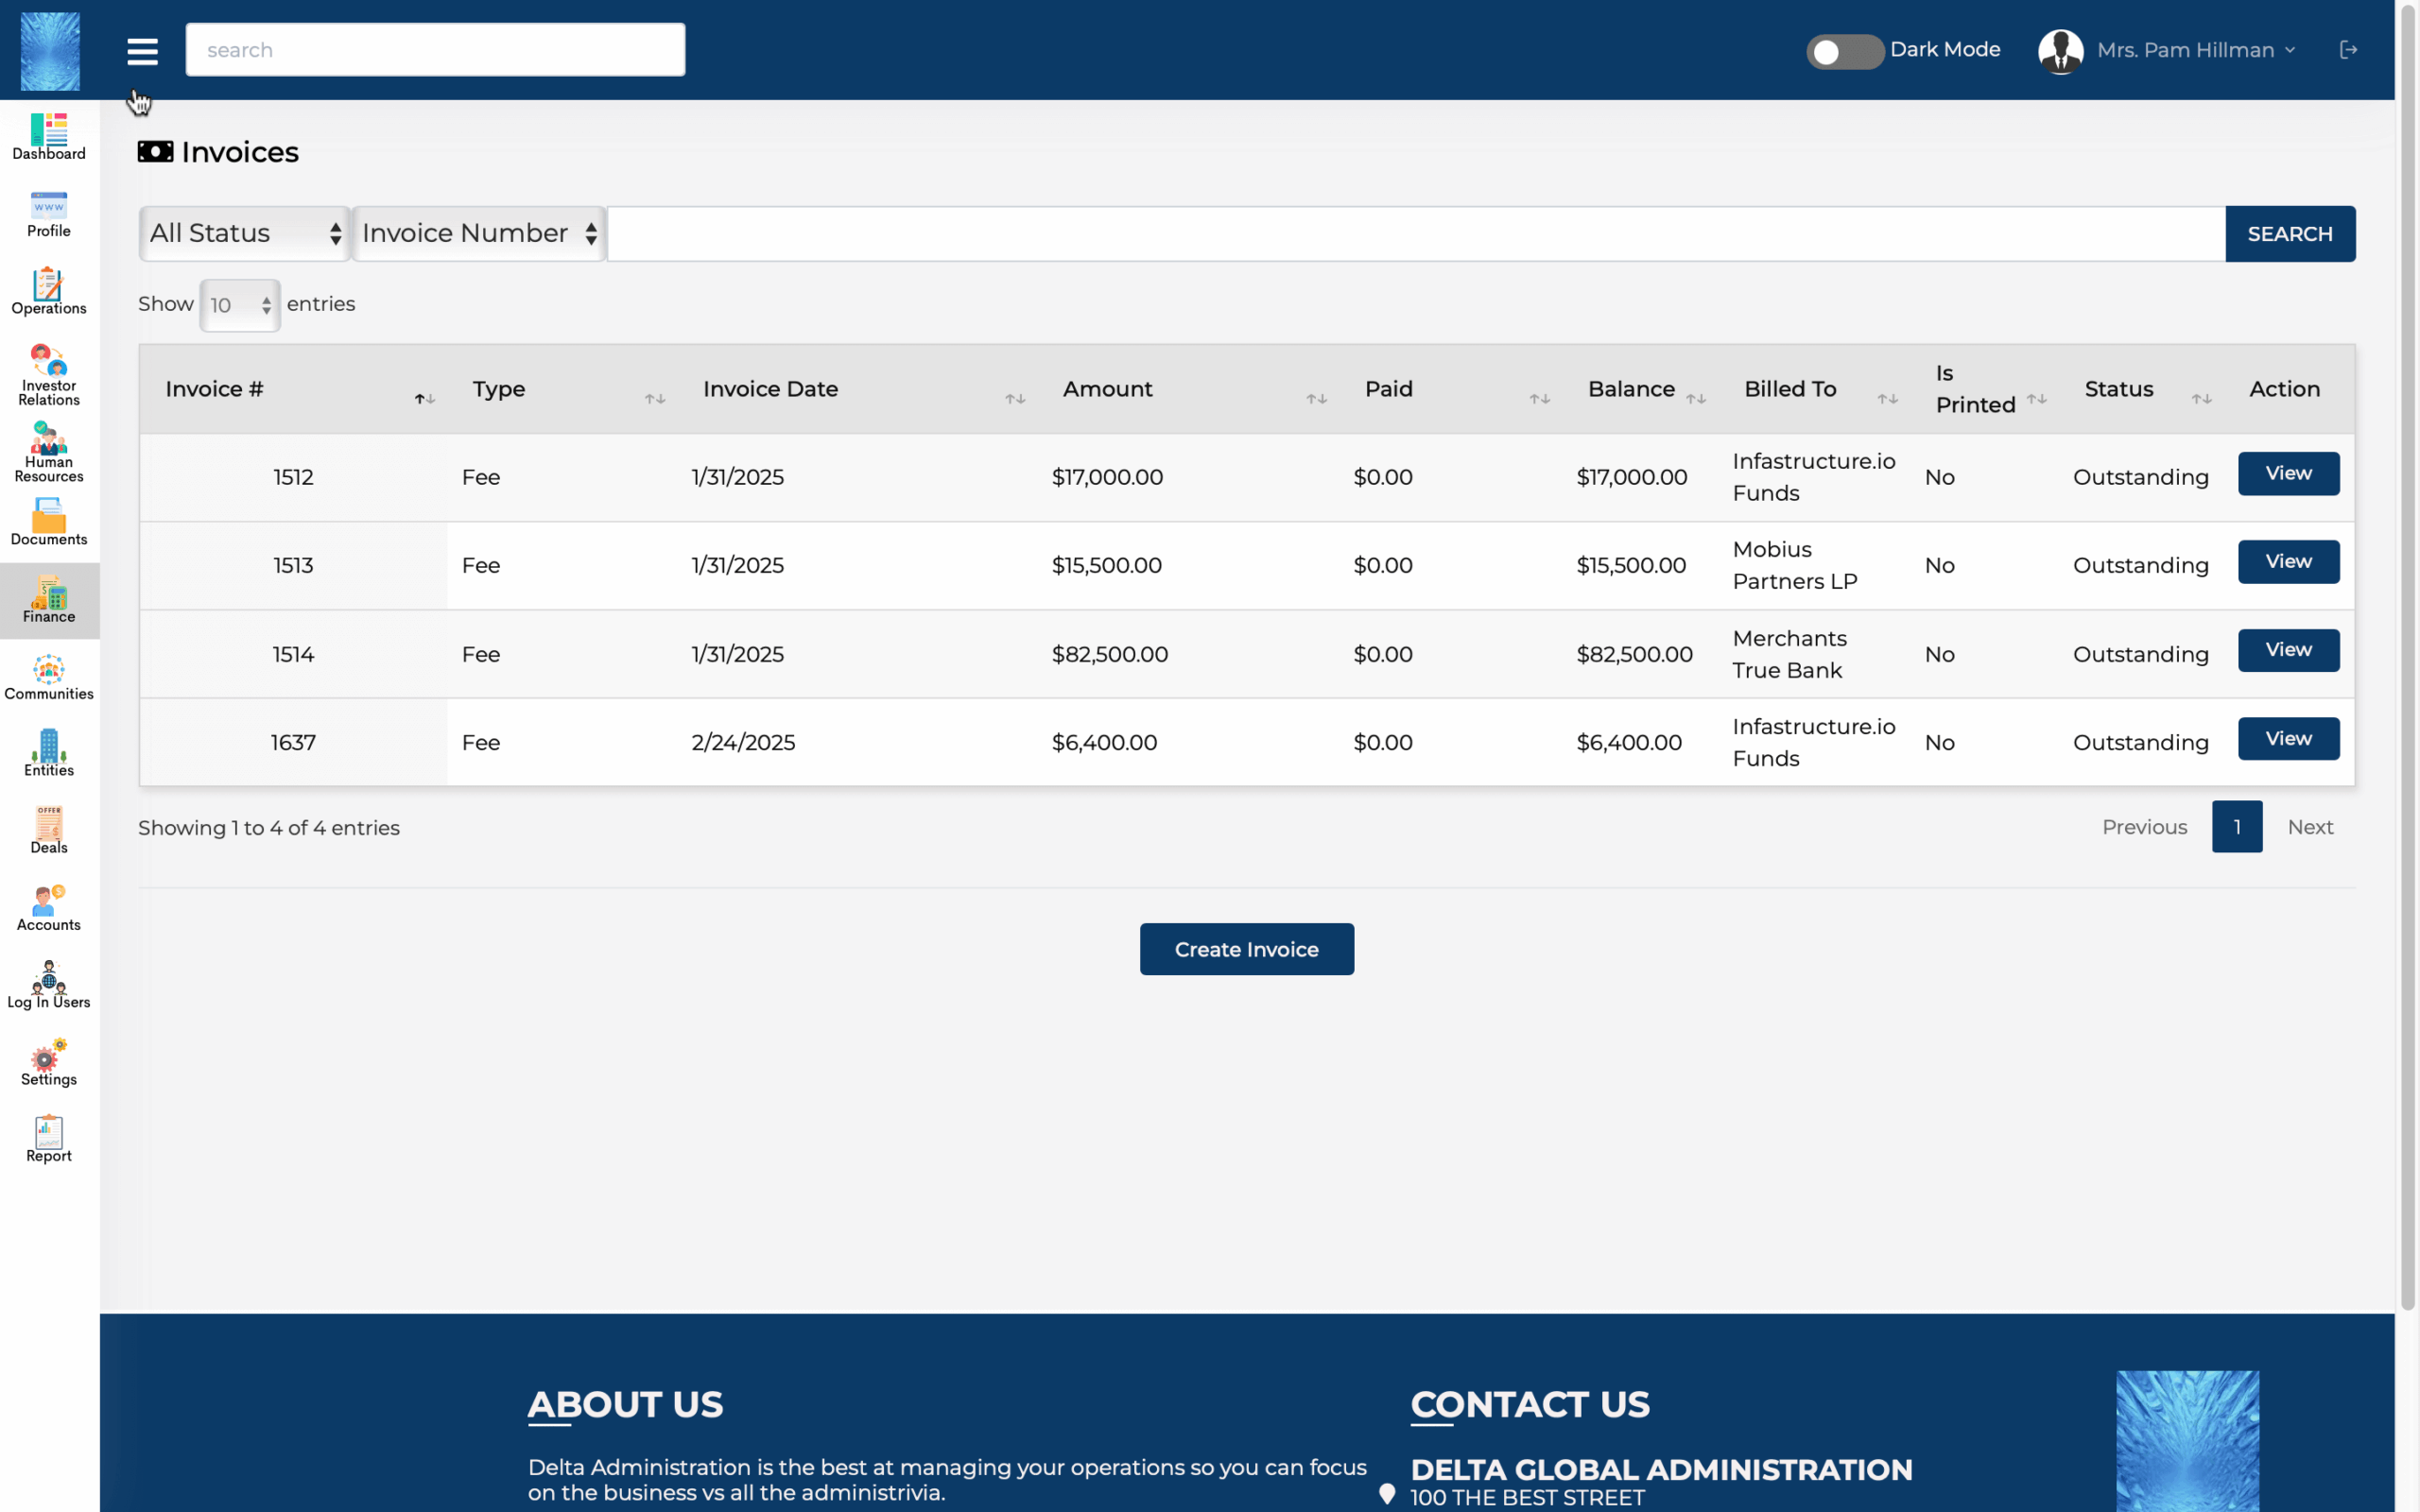Open Deals sidebar icon
Screen dimensions: 2420x1512
(x=48, y=831)
